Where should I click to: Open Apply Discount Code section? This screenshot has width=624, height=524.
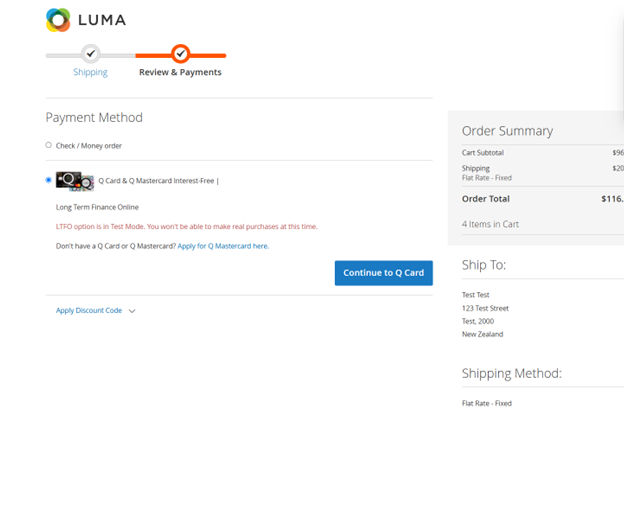(89, 310)
